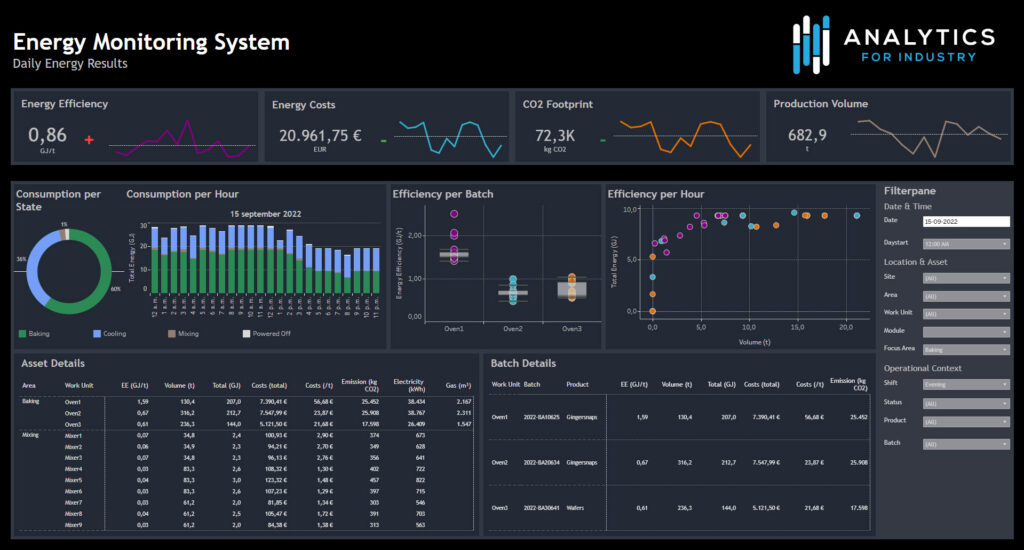The width and height of the screenshot is (1024, 550).
Task: Select the Oven1 row in Asset Details
Action: coord(73,402)
